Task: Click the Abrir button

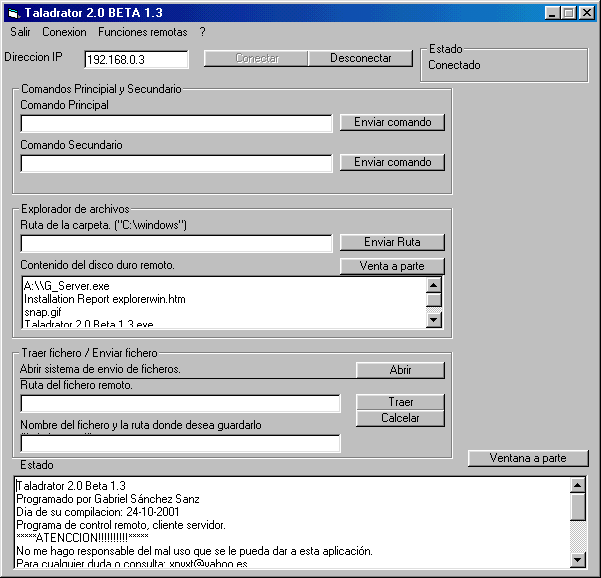Action: tap(400, 370)
